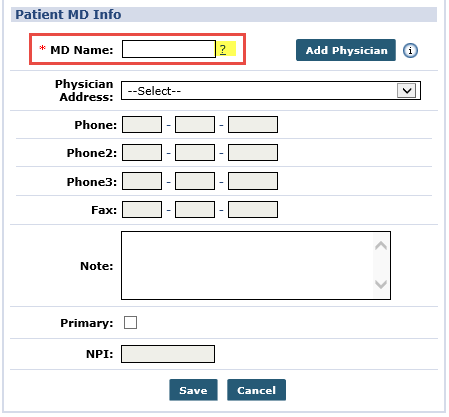Check the Primary checkbox

130,323
